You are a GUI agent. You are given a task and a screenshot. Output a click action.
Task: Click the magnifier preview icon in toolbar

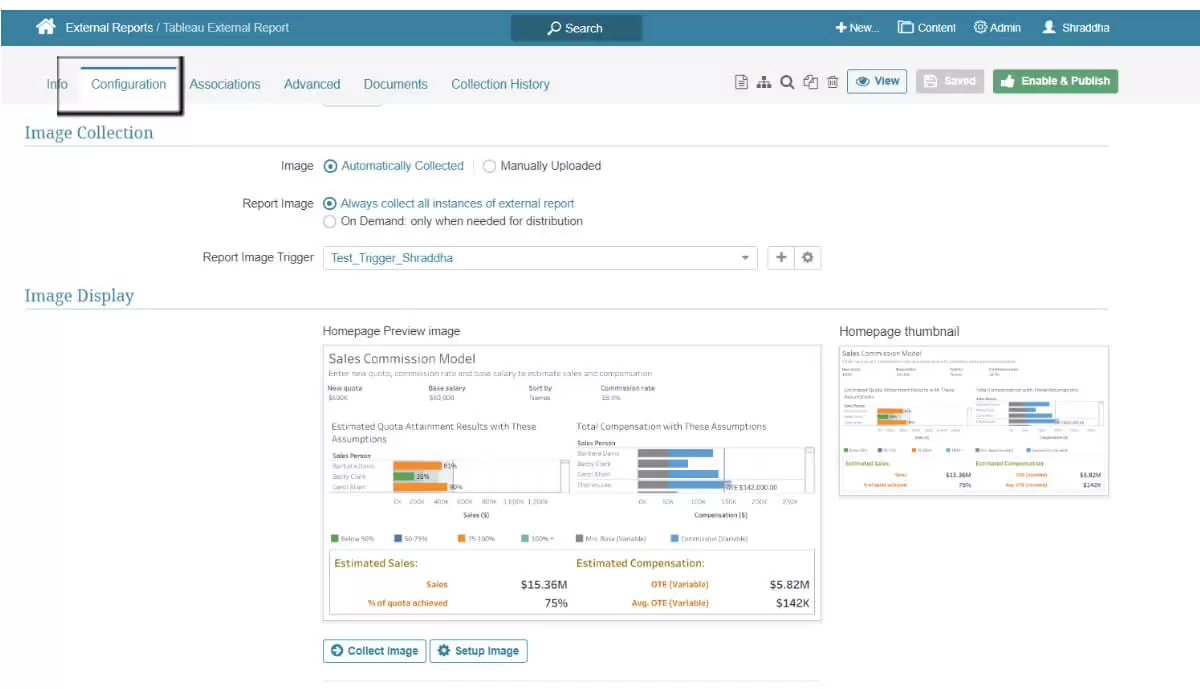point(787,82)
